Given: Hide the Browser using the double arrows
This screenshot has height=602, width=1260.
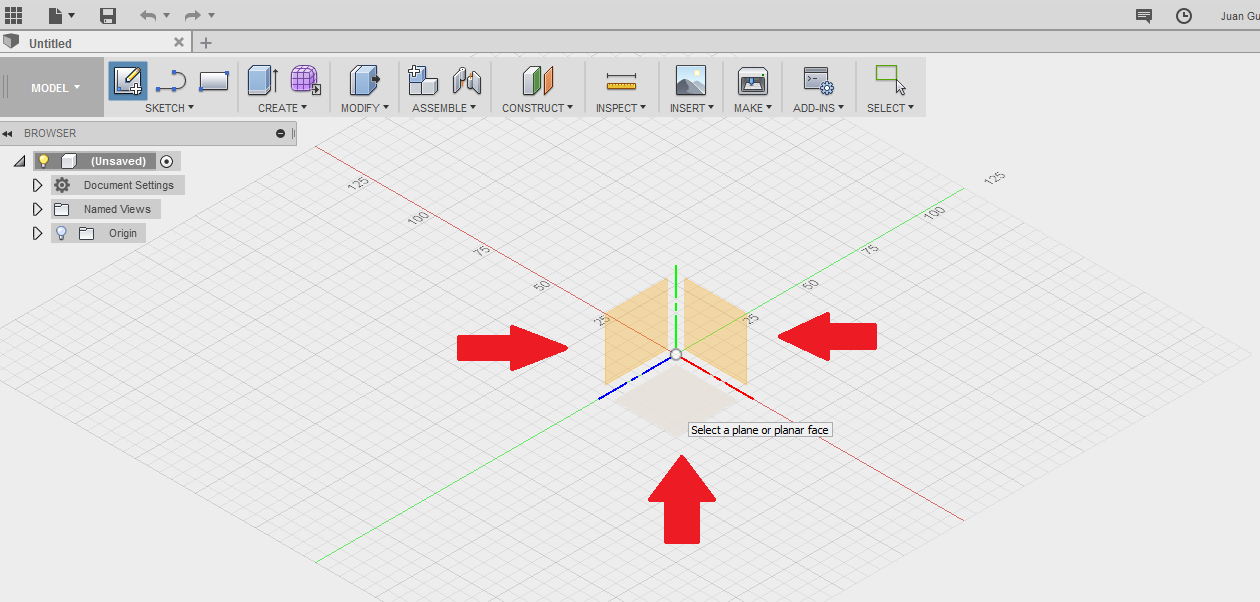Looking at the screenshot, I should (x=7, y=133).
